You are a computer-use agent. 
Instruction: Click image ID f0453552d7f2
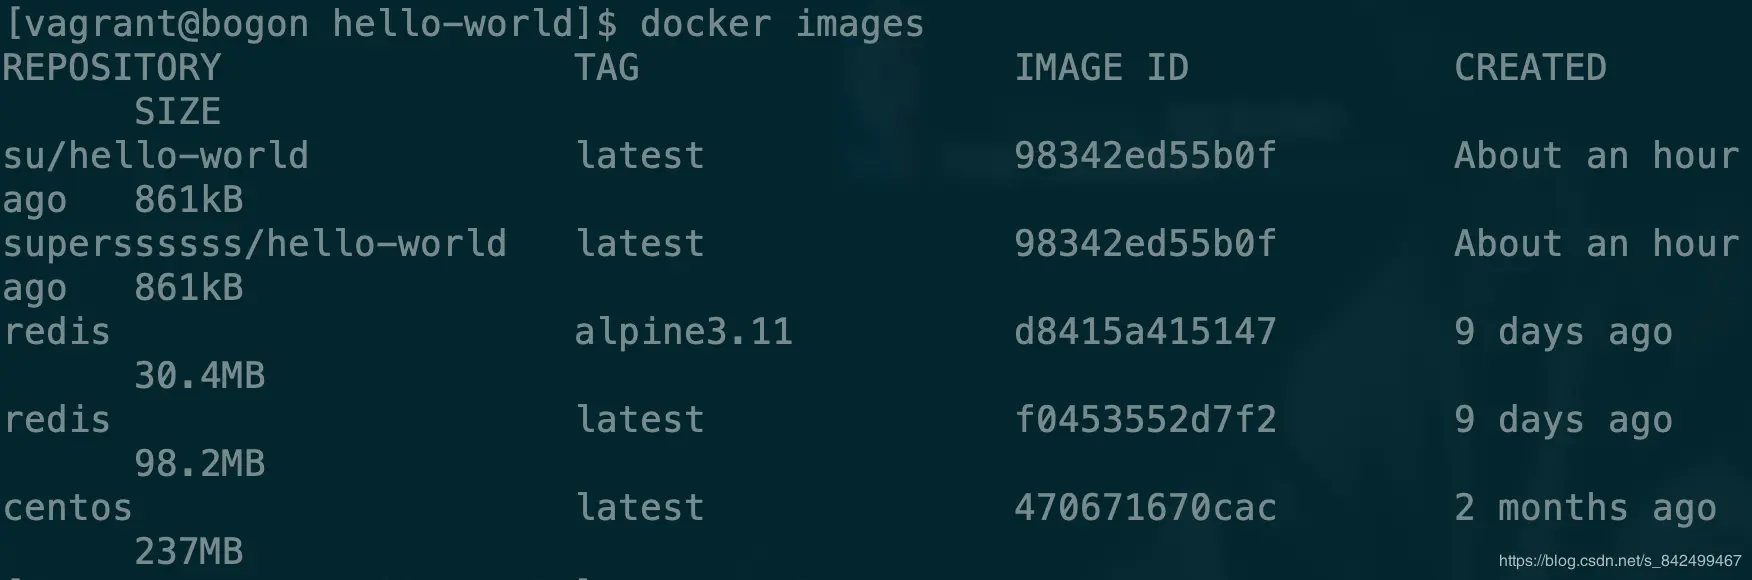[x=1145, y=419]
